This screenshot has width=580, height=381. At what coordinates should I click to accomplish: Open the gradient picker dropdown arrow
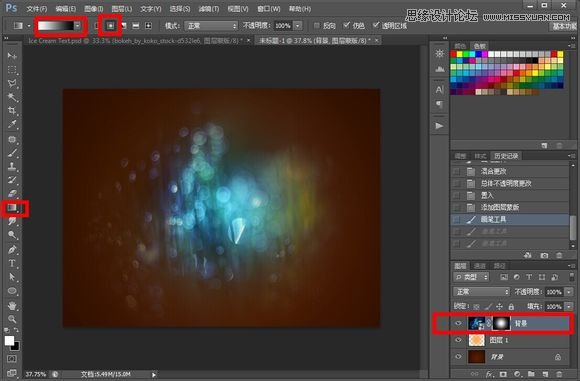click(77, 26)
